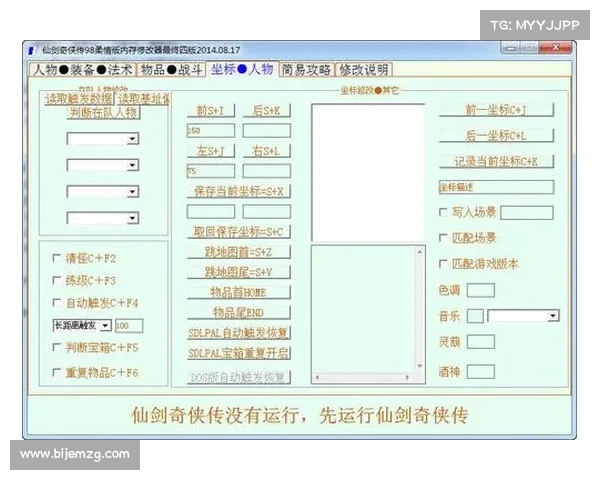Toggle the 判断宝箱C+F5 checkbox
The height and width of the screenshot is (480, 600).
(x=57, y=347)
